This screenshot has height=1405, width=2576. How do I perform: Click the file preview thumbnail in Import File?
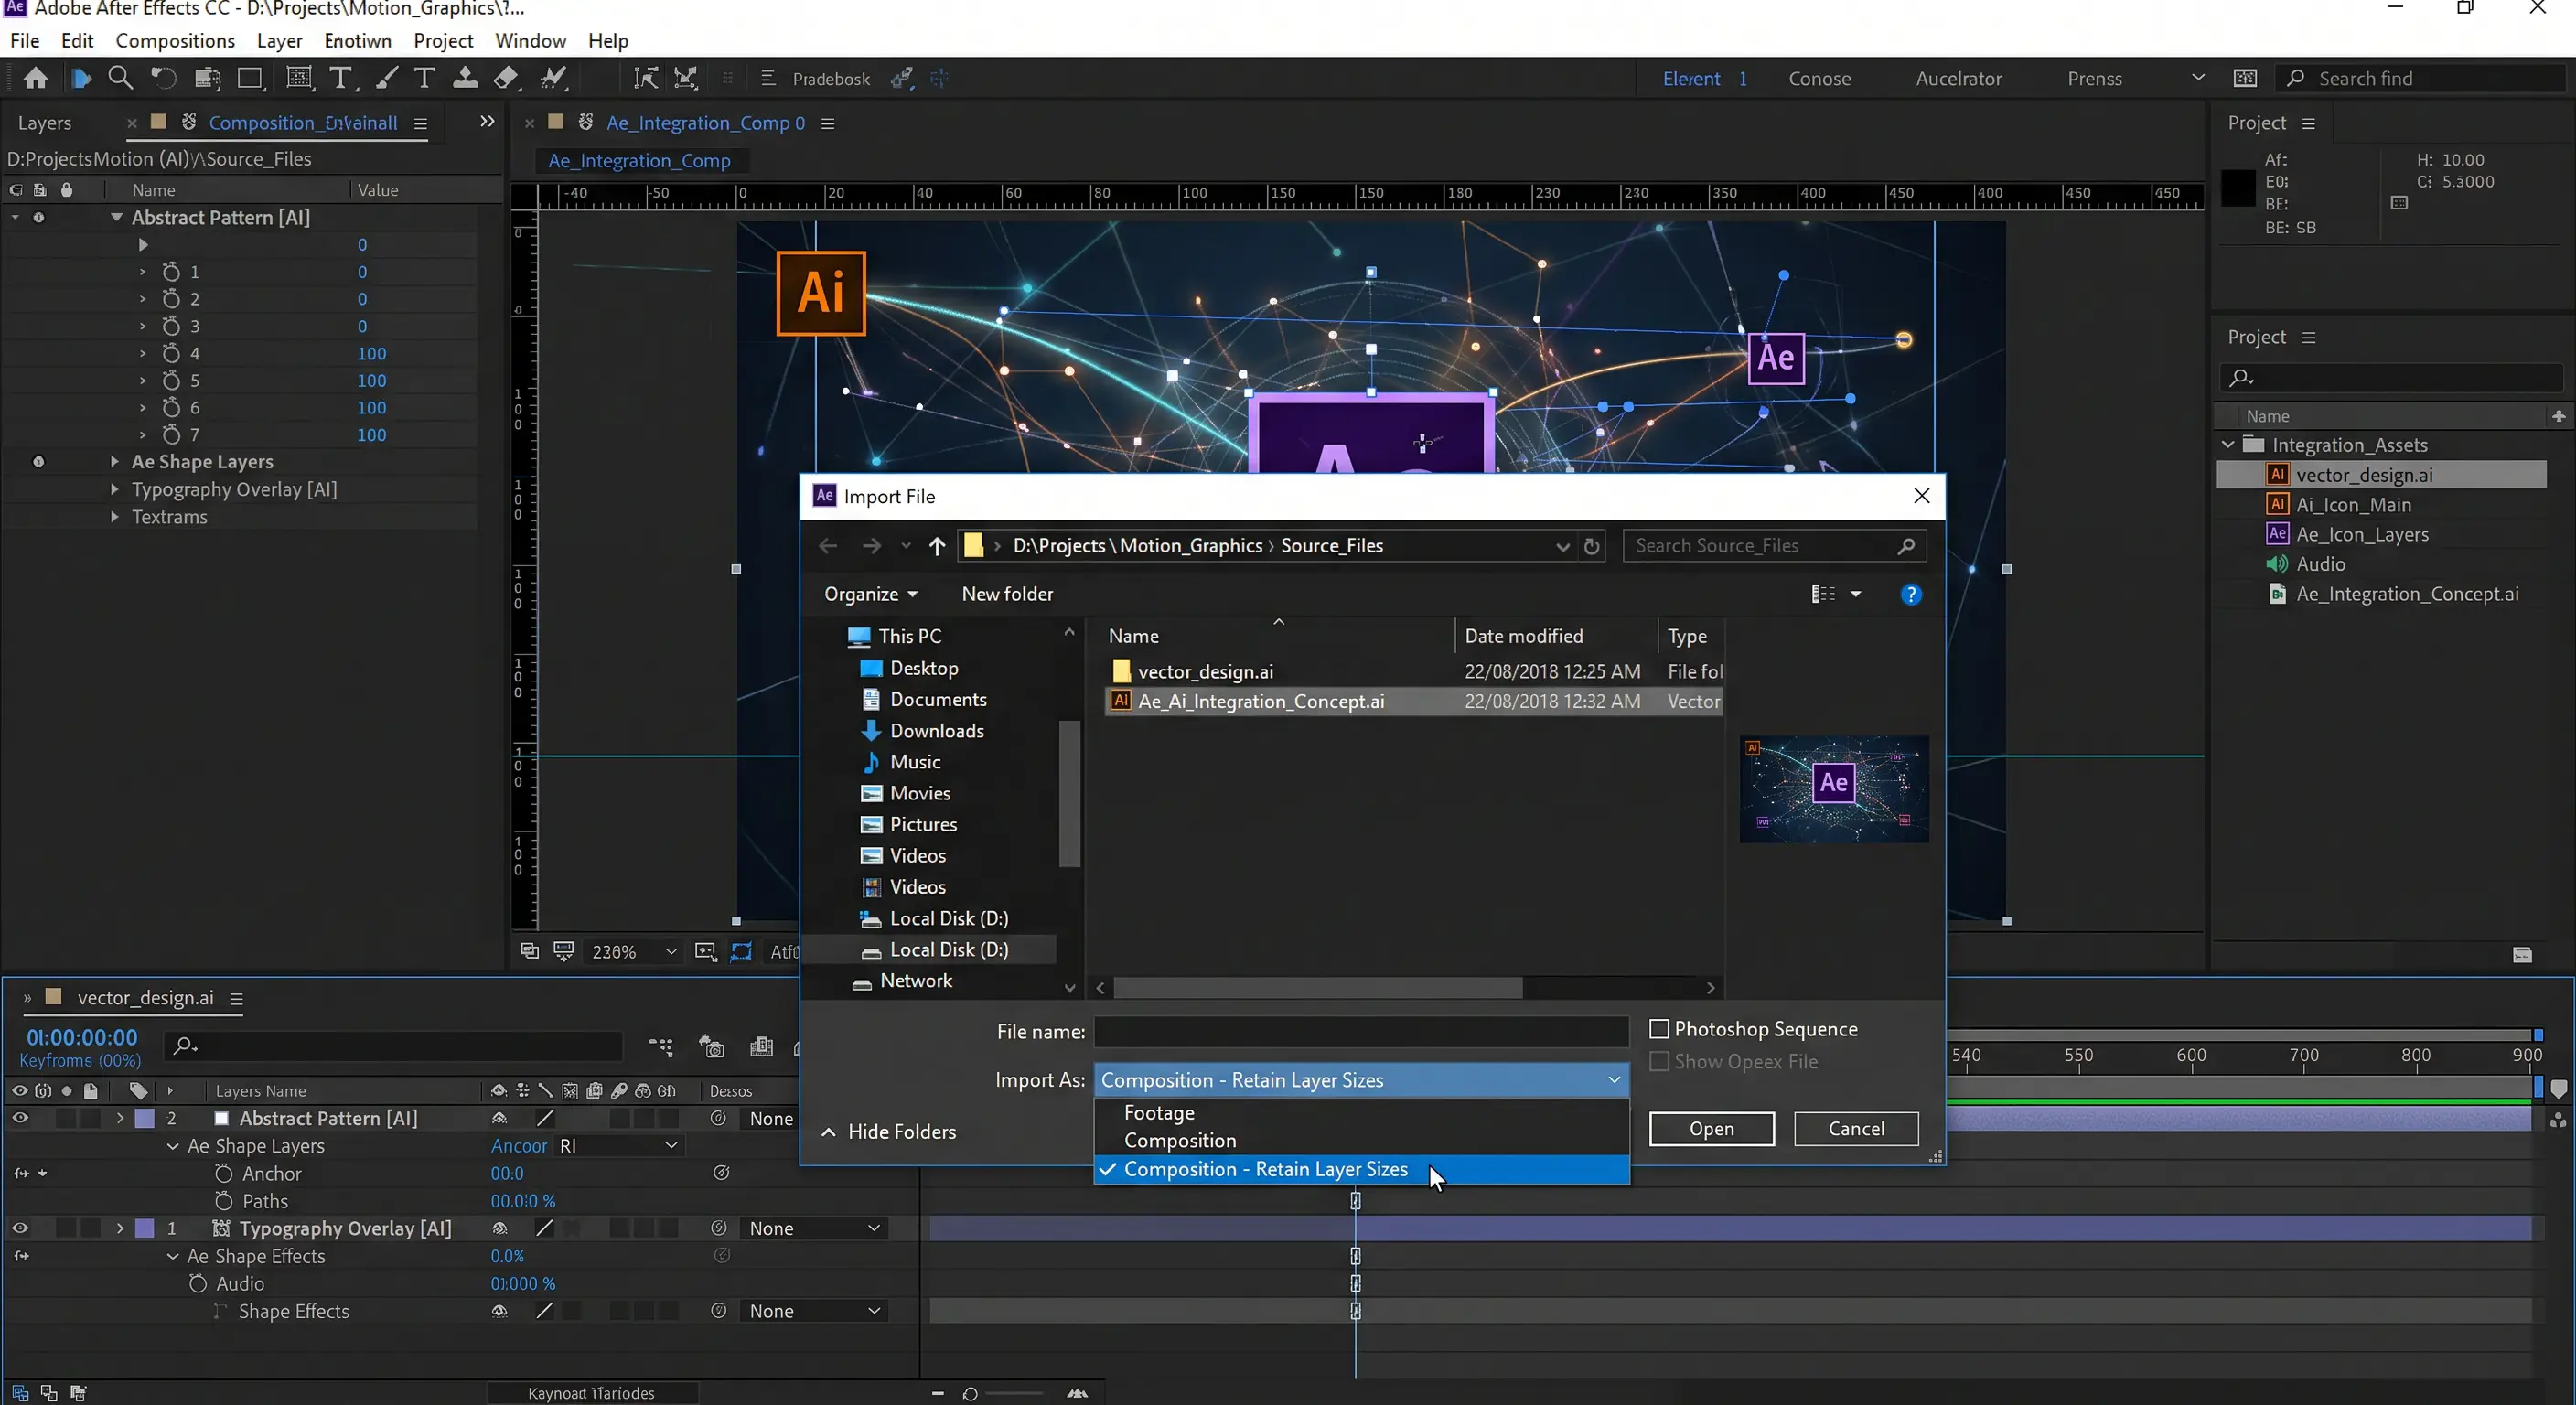[1834, 789]
